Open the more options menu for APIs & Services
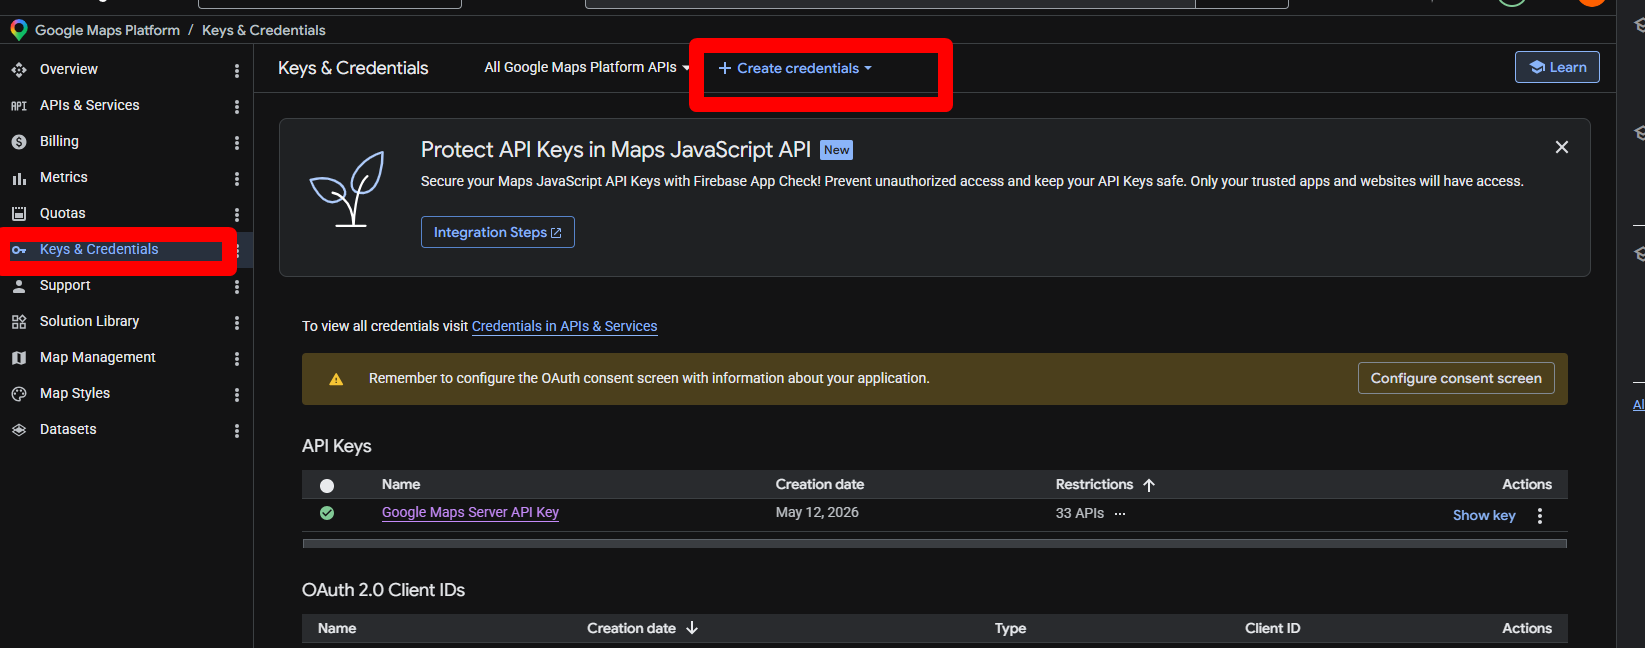Viewport: 1645px width, 648px height. (237, 107)
